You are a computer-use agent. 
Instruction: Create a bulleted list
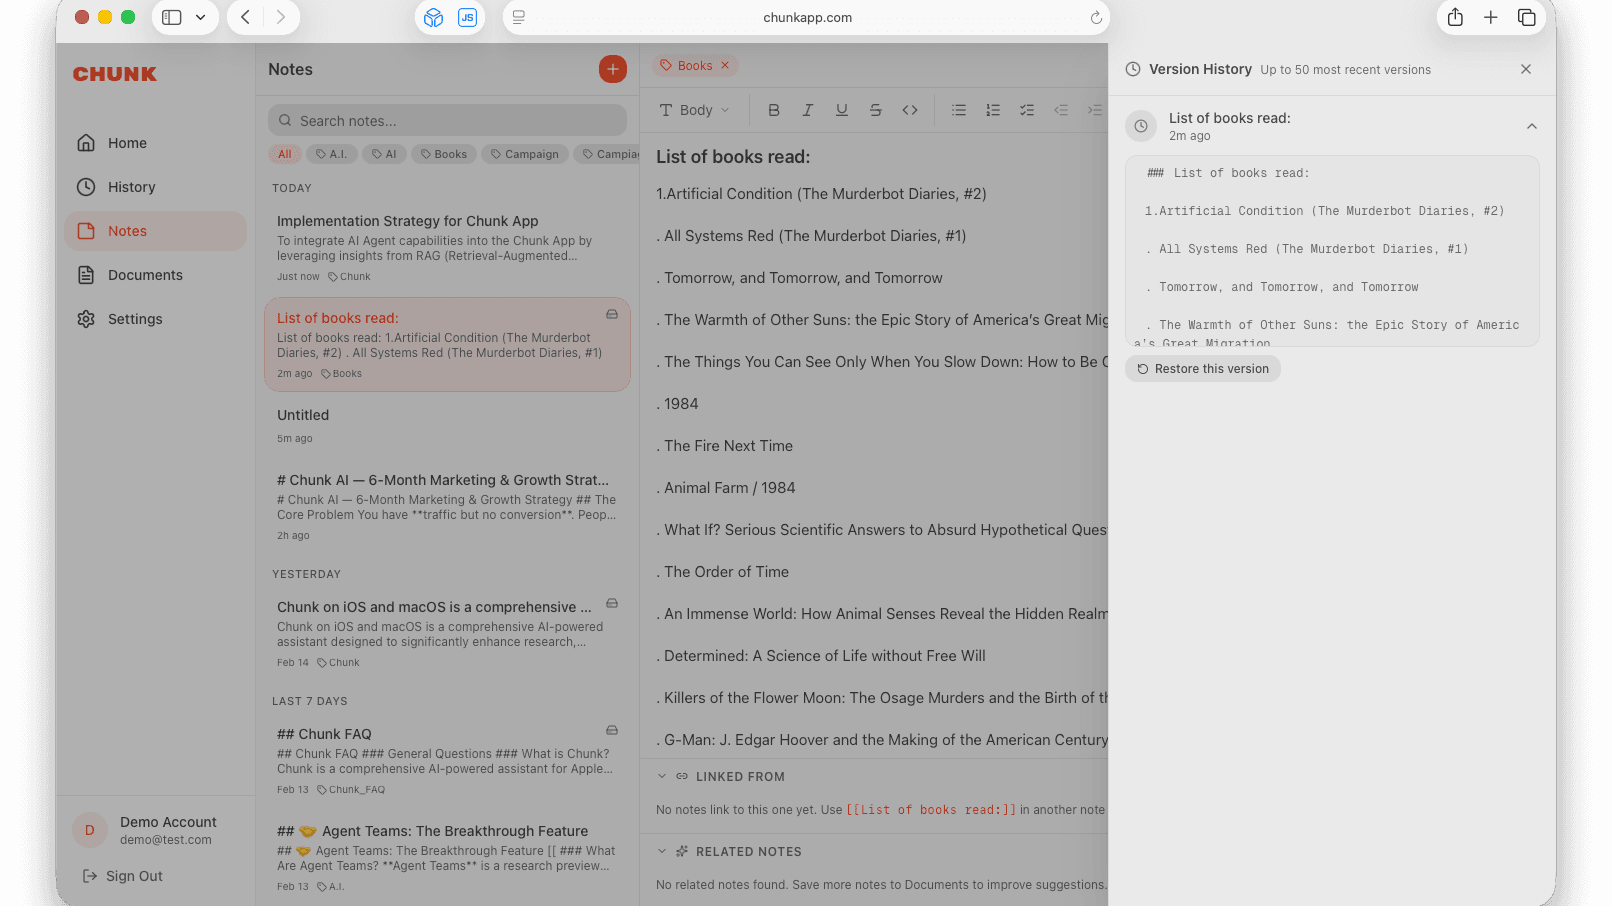coord(958,110)
